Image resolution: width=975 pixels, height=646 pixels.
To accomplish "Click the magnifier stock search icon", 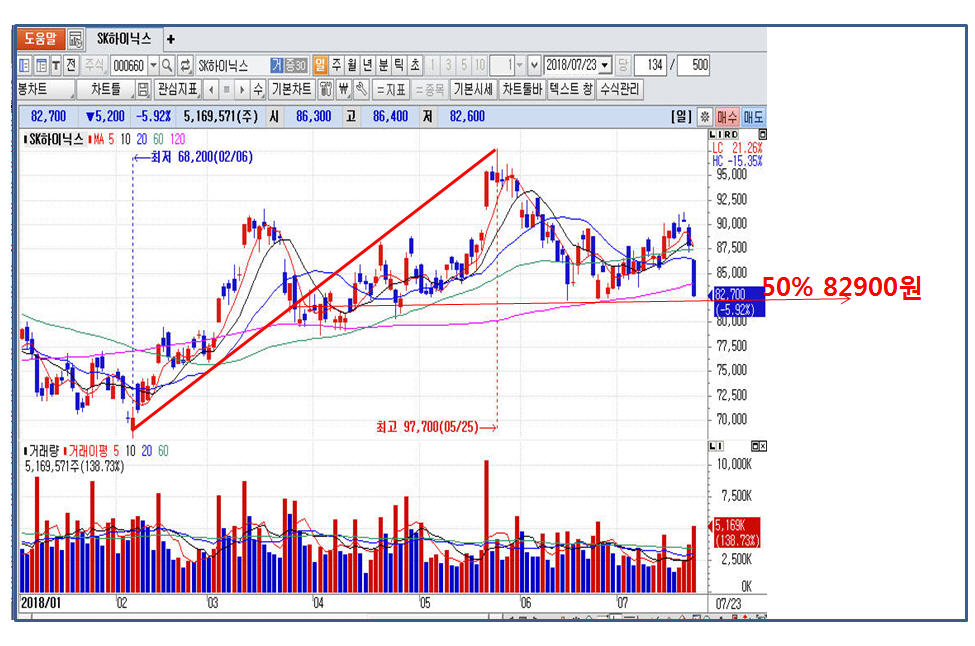I will (x=167, y=65).
